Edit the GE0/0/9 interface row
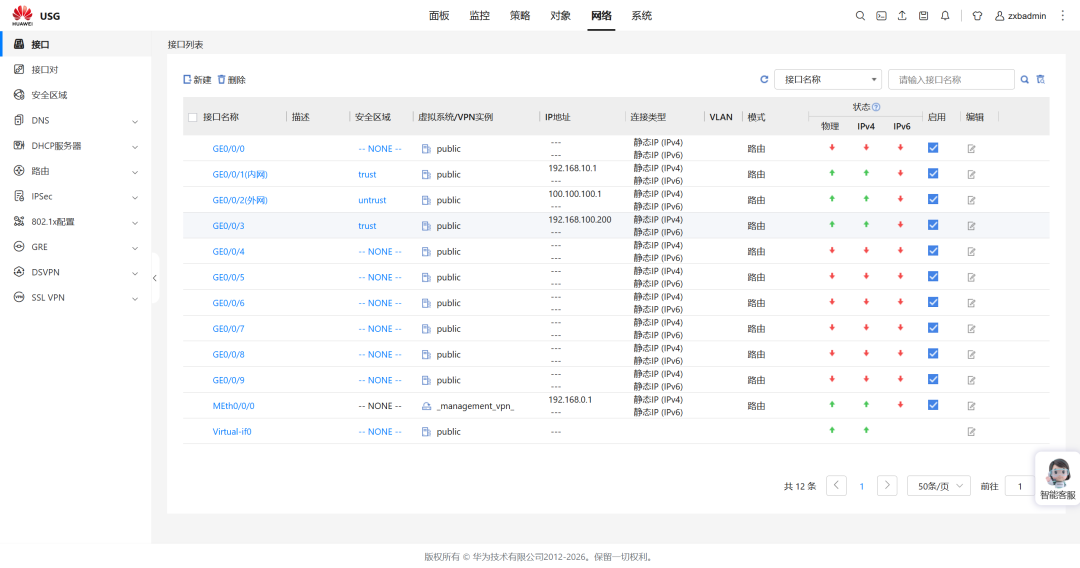This screenshot has height=568, width=1080. click(x=971, y=380)
